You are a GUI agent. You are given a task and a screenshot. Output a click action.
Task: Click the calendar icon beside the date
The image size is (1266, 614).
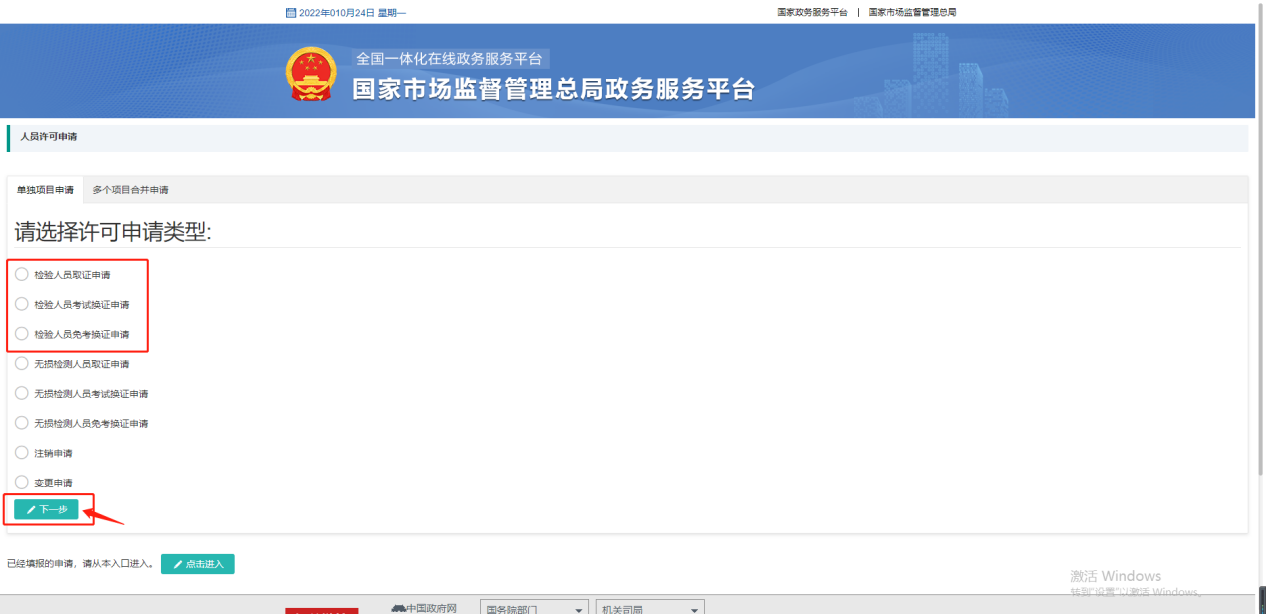(291, 13)
